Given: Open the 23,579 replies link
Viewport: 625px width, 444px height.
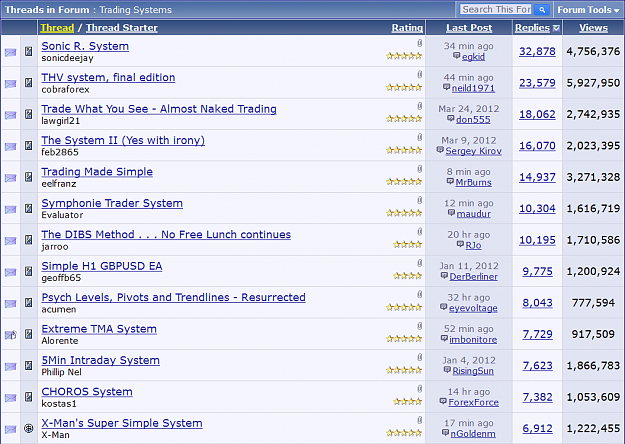Looking at the screenshot, I should (537, 83).
